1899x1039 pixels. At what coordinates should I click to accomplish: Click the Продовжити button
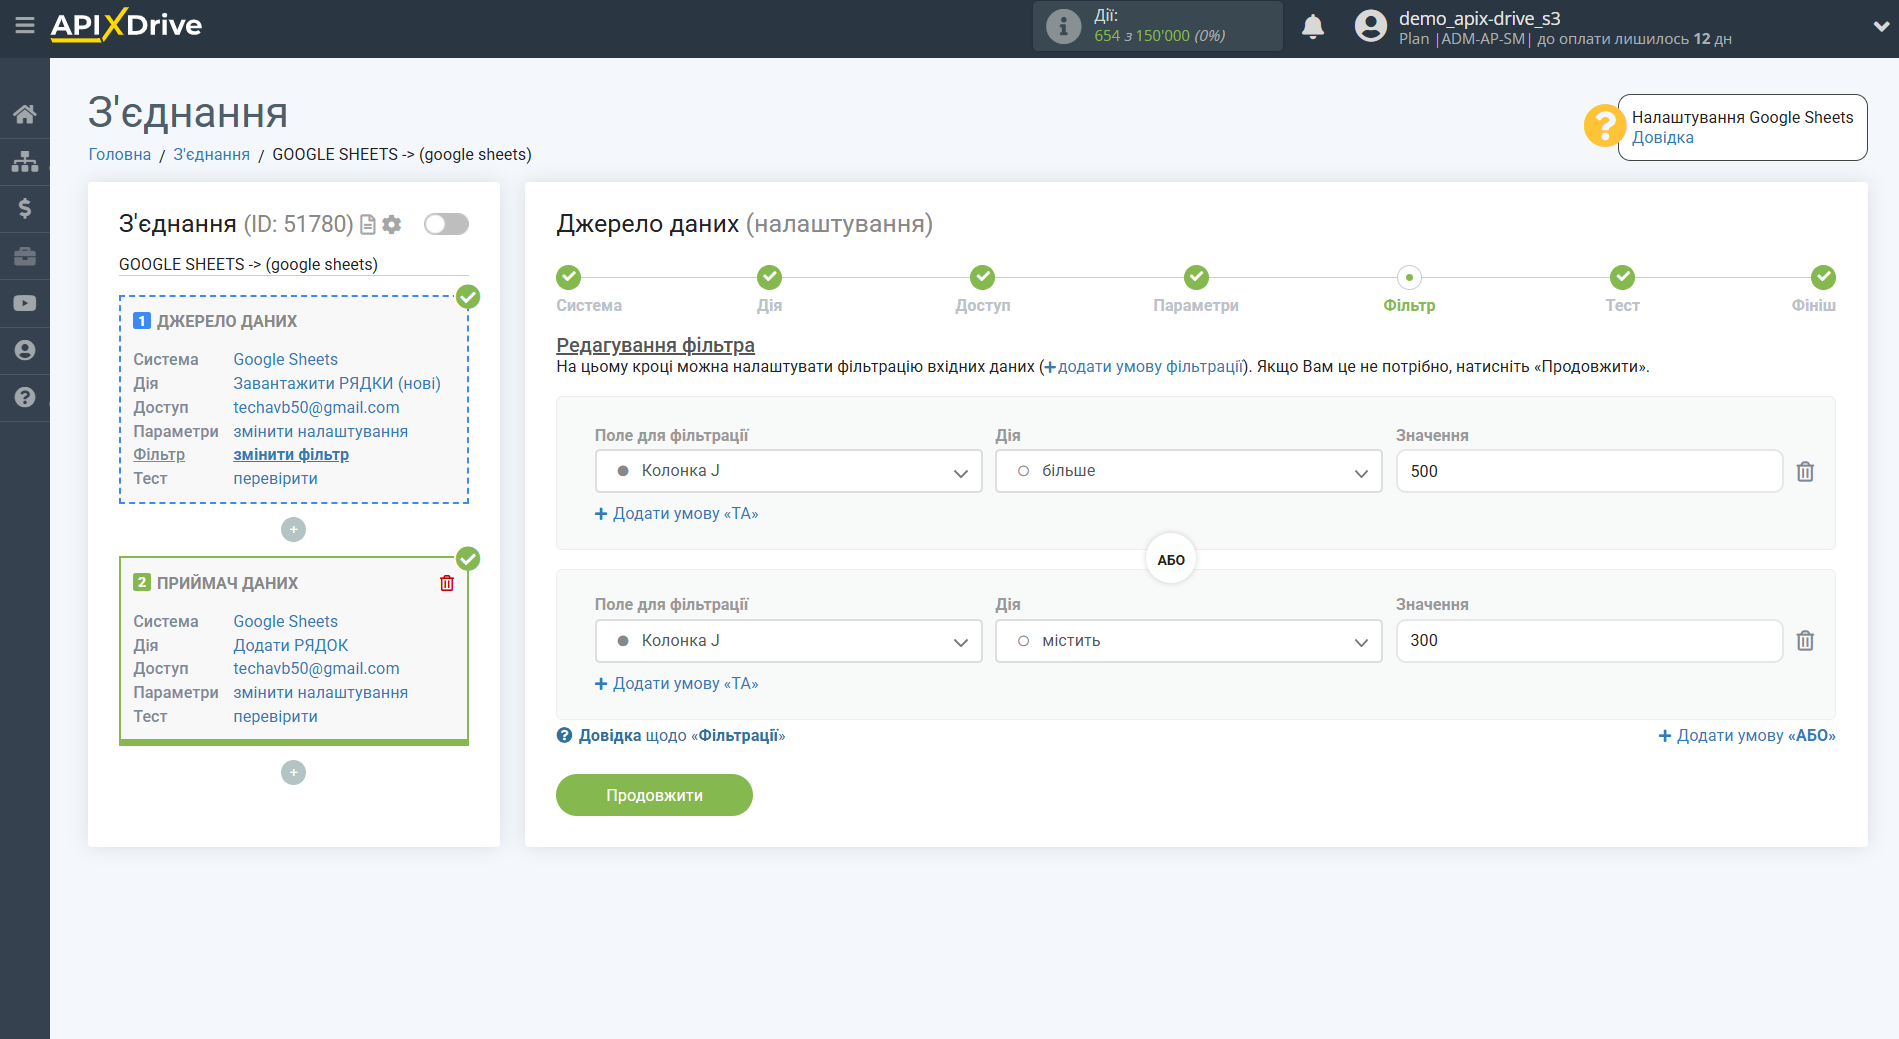pyautogui.click(x=654, y=795)
